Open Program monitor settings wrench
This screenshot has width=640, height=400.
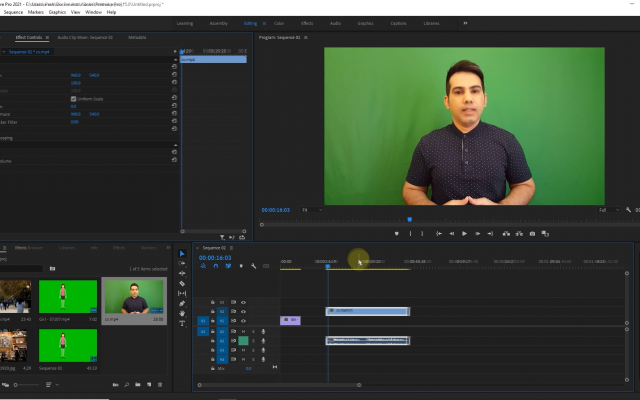coord(628,210)
